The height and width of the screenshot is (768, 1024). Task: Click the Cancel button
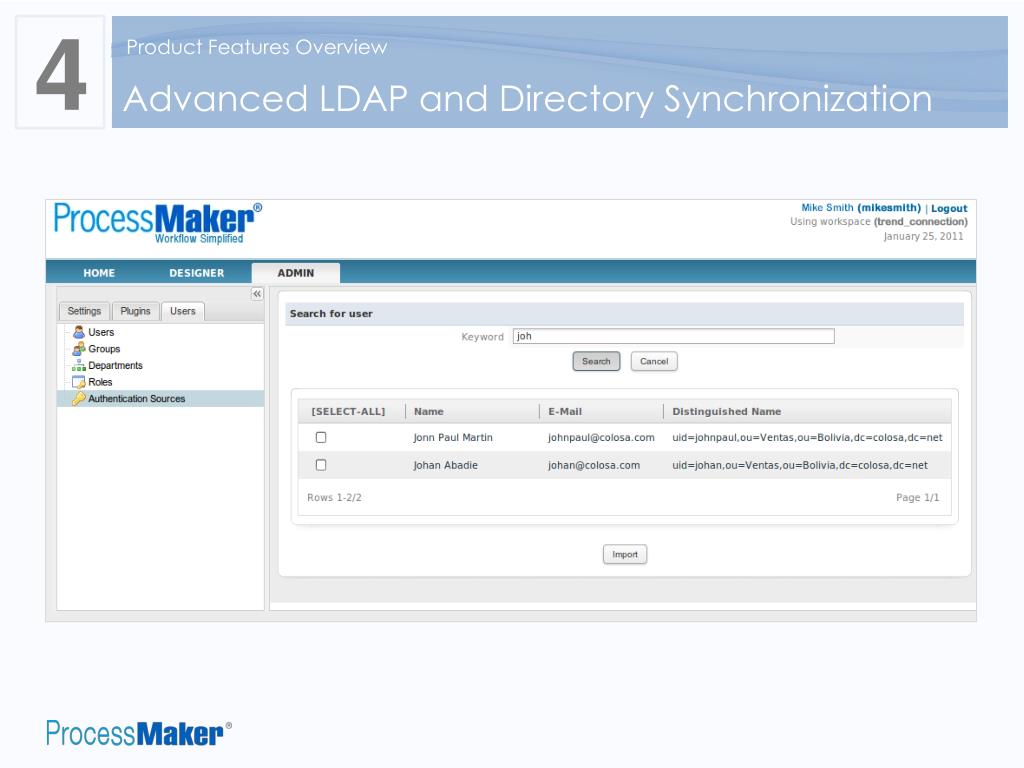pos(654,361)
